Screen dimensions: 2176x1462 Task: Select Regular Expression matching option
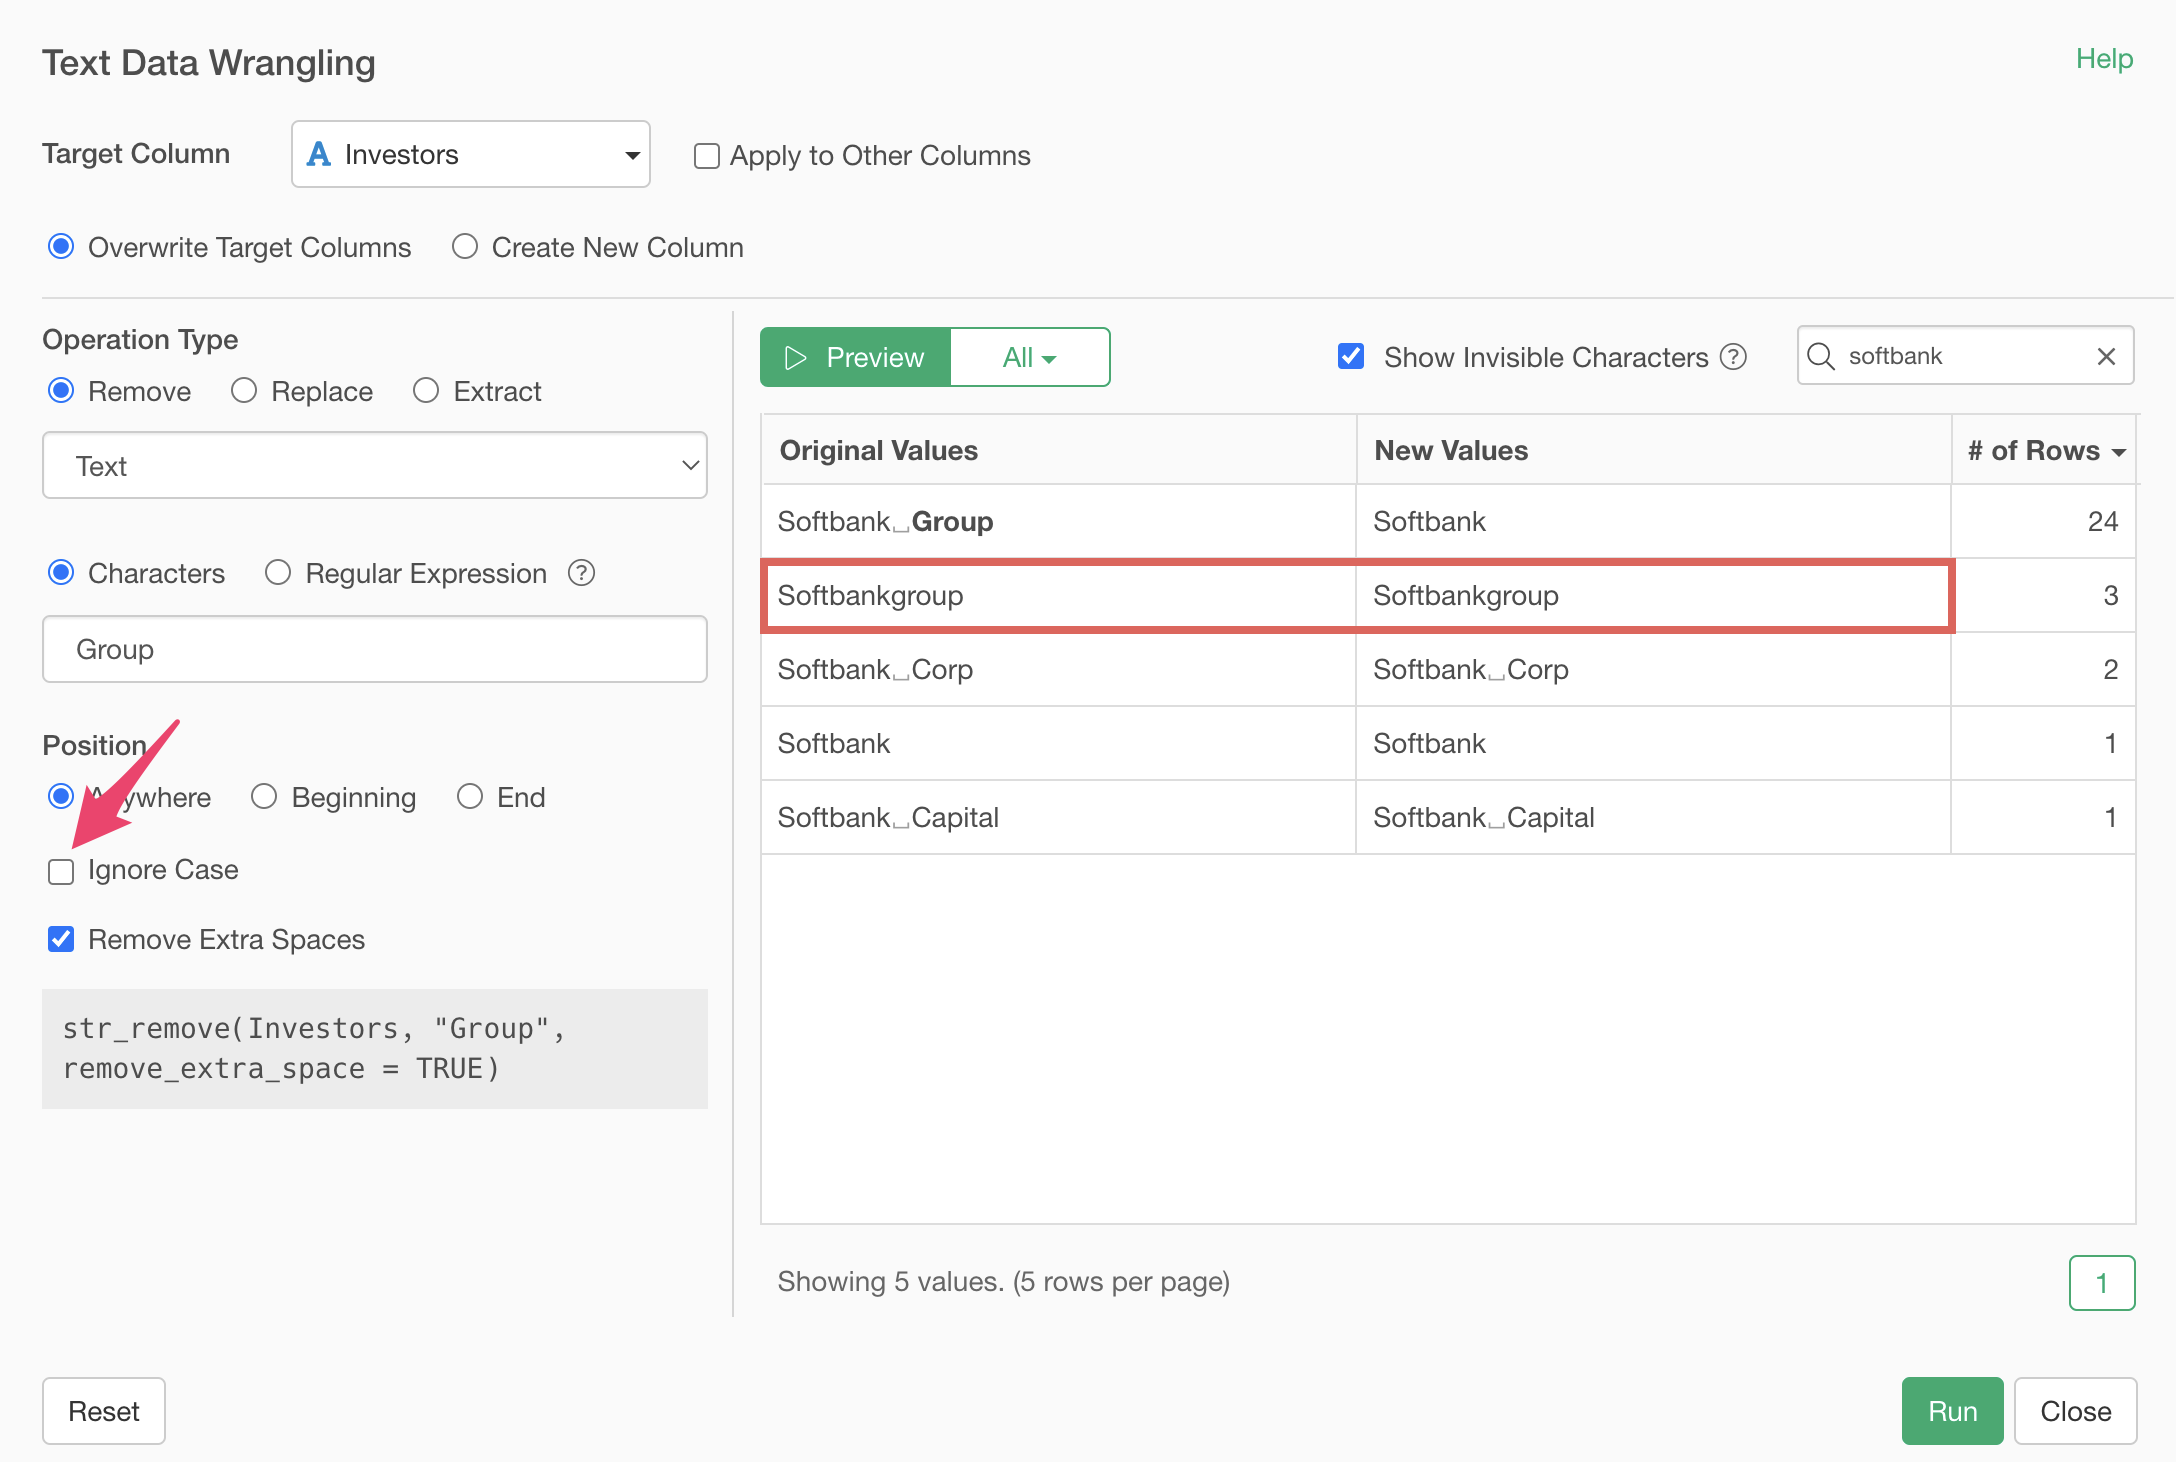coord(278,572)
